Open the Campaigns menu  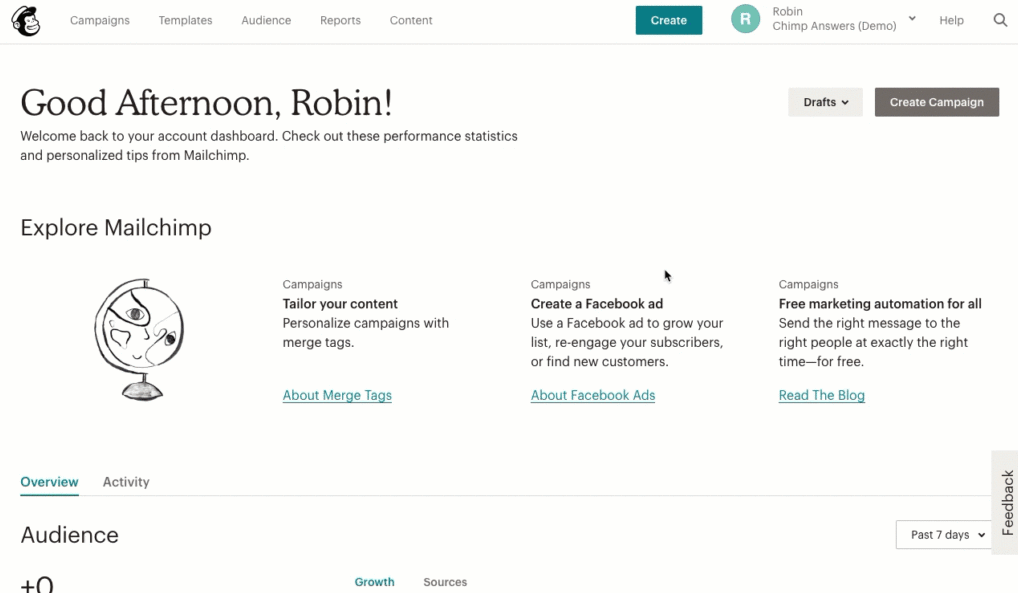coord(99,20)
